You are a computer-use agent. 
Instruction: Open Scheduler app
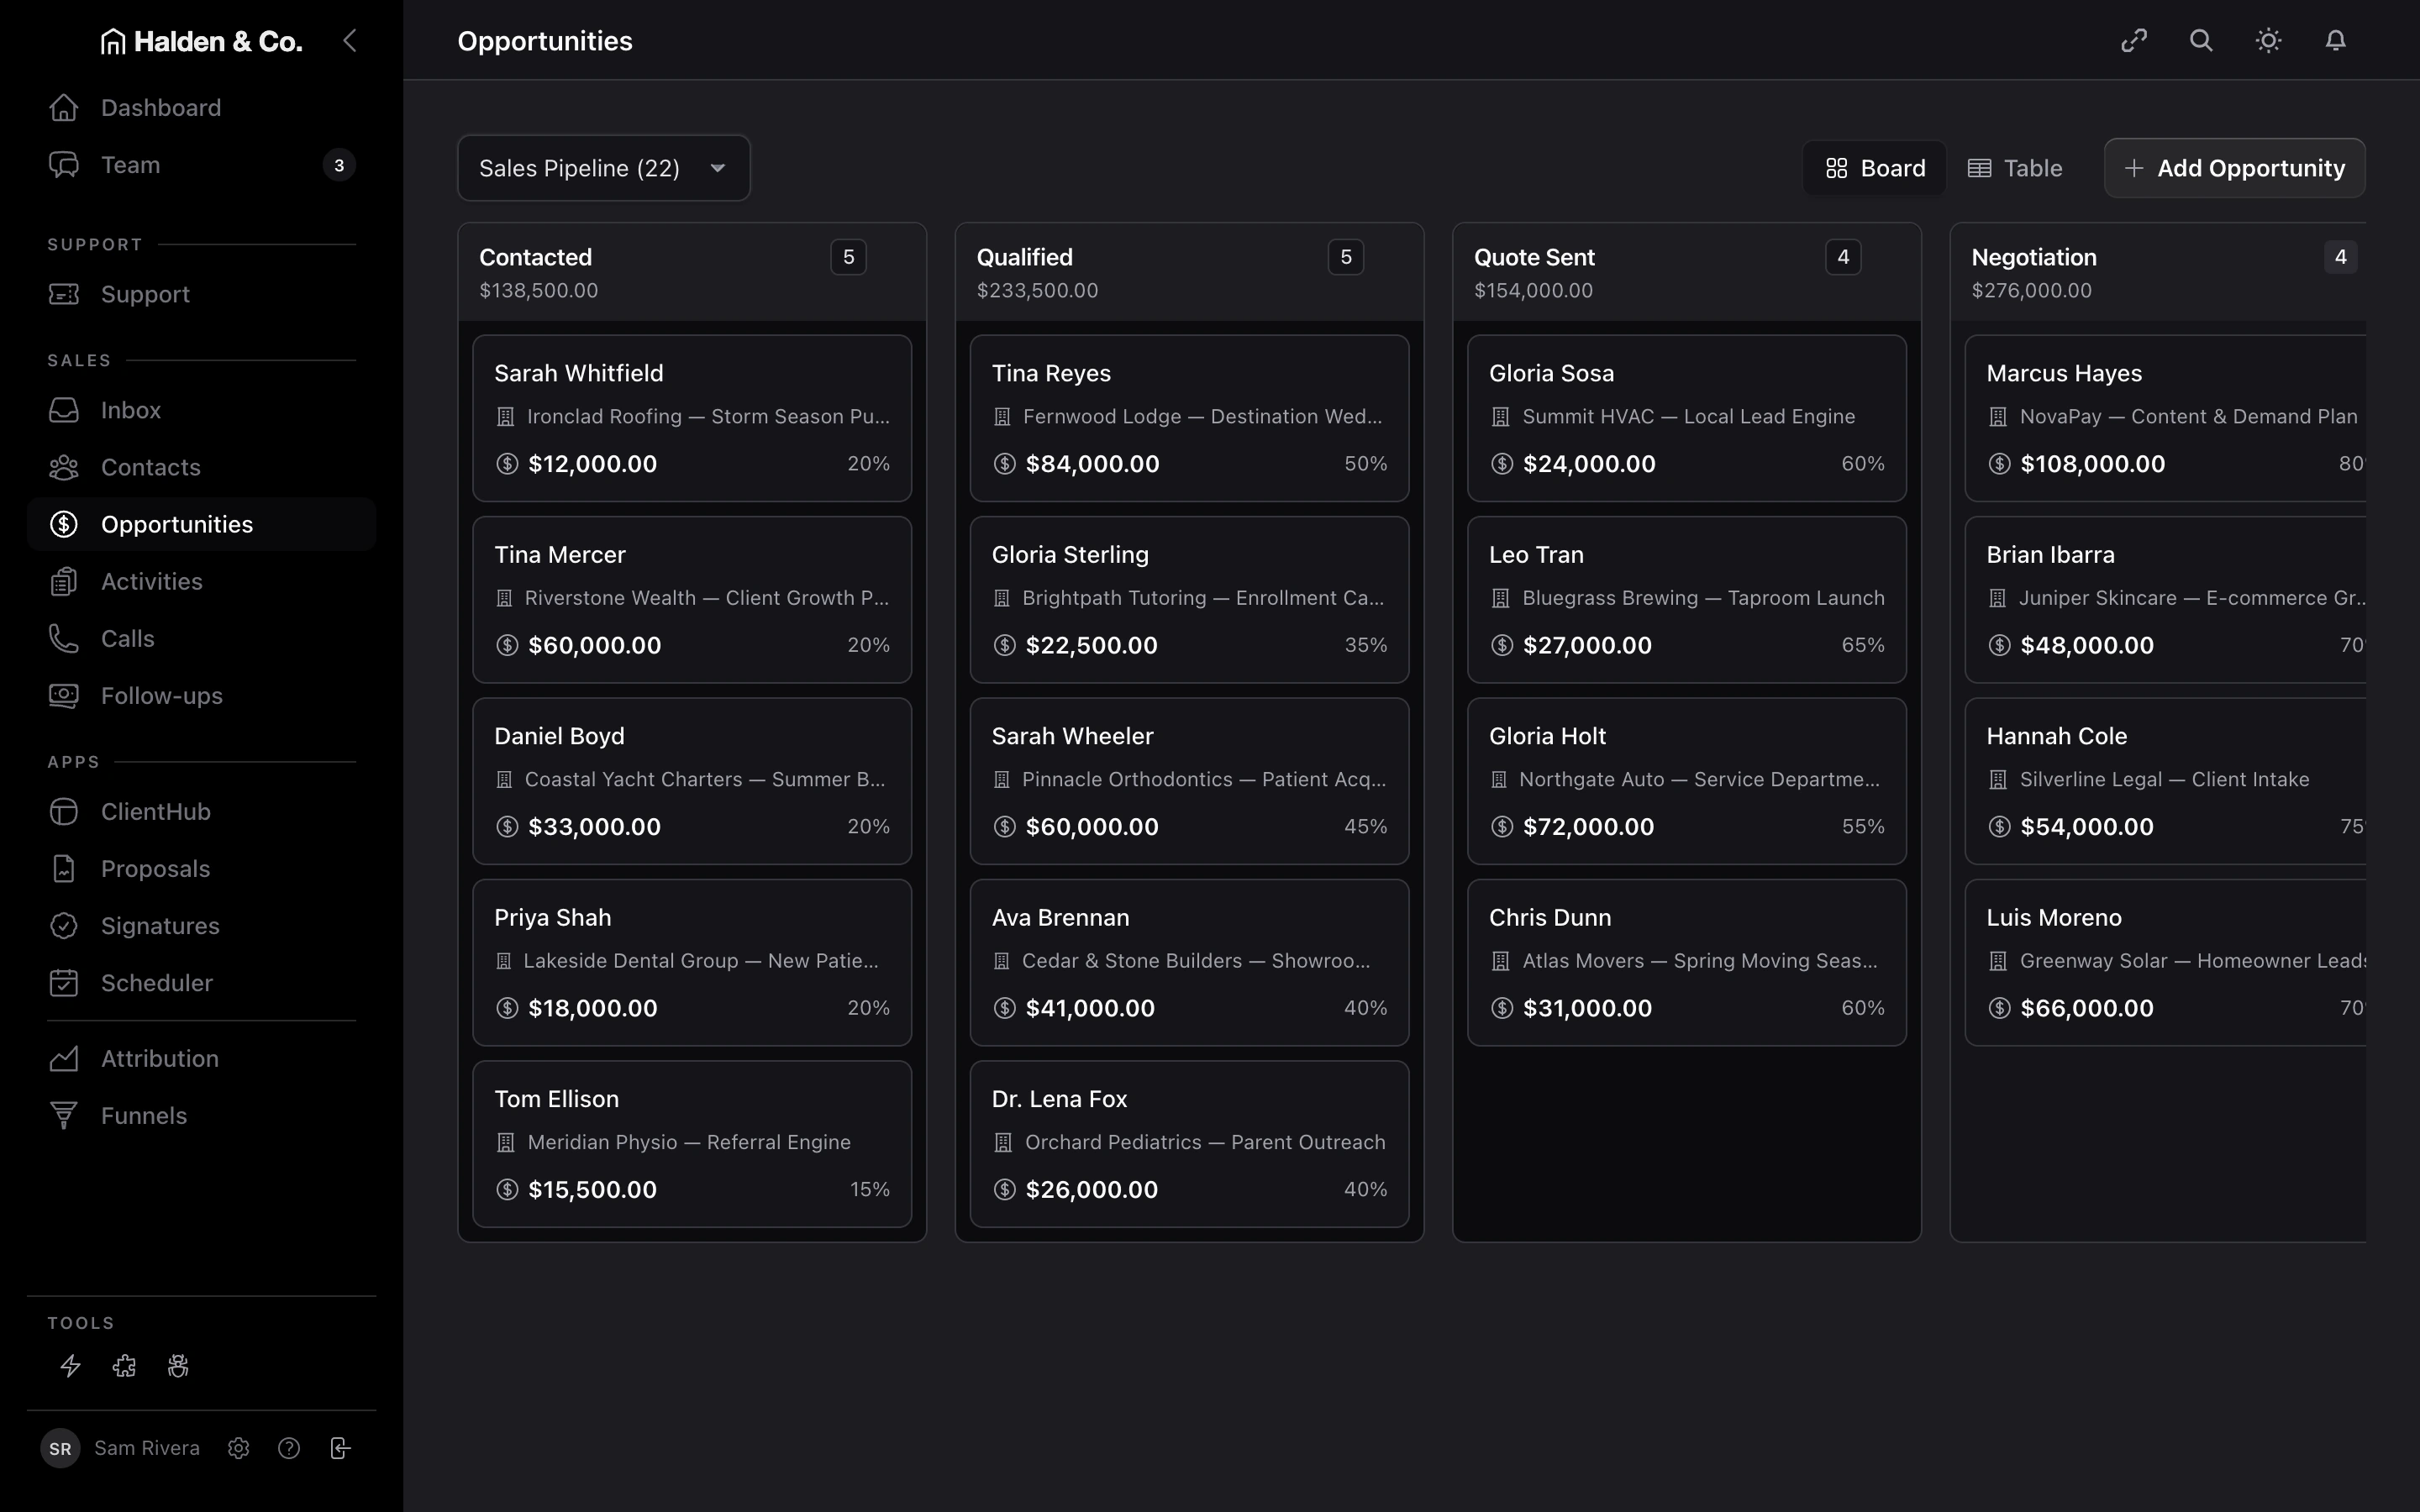pos(202,983)
